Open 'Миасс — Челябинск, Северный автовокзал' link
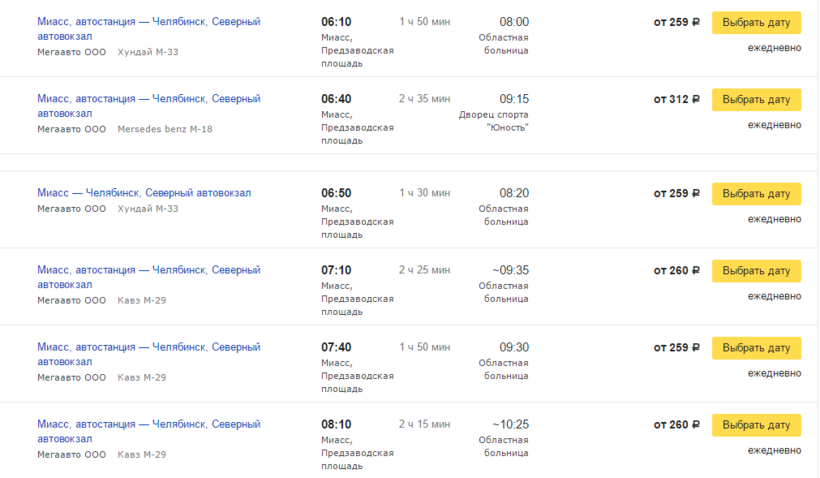820x478 pixels. [x=144, y=193]
